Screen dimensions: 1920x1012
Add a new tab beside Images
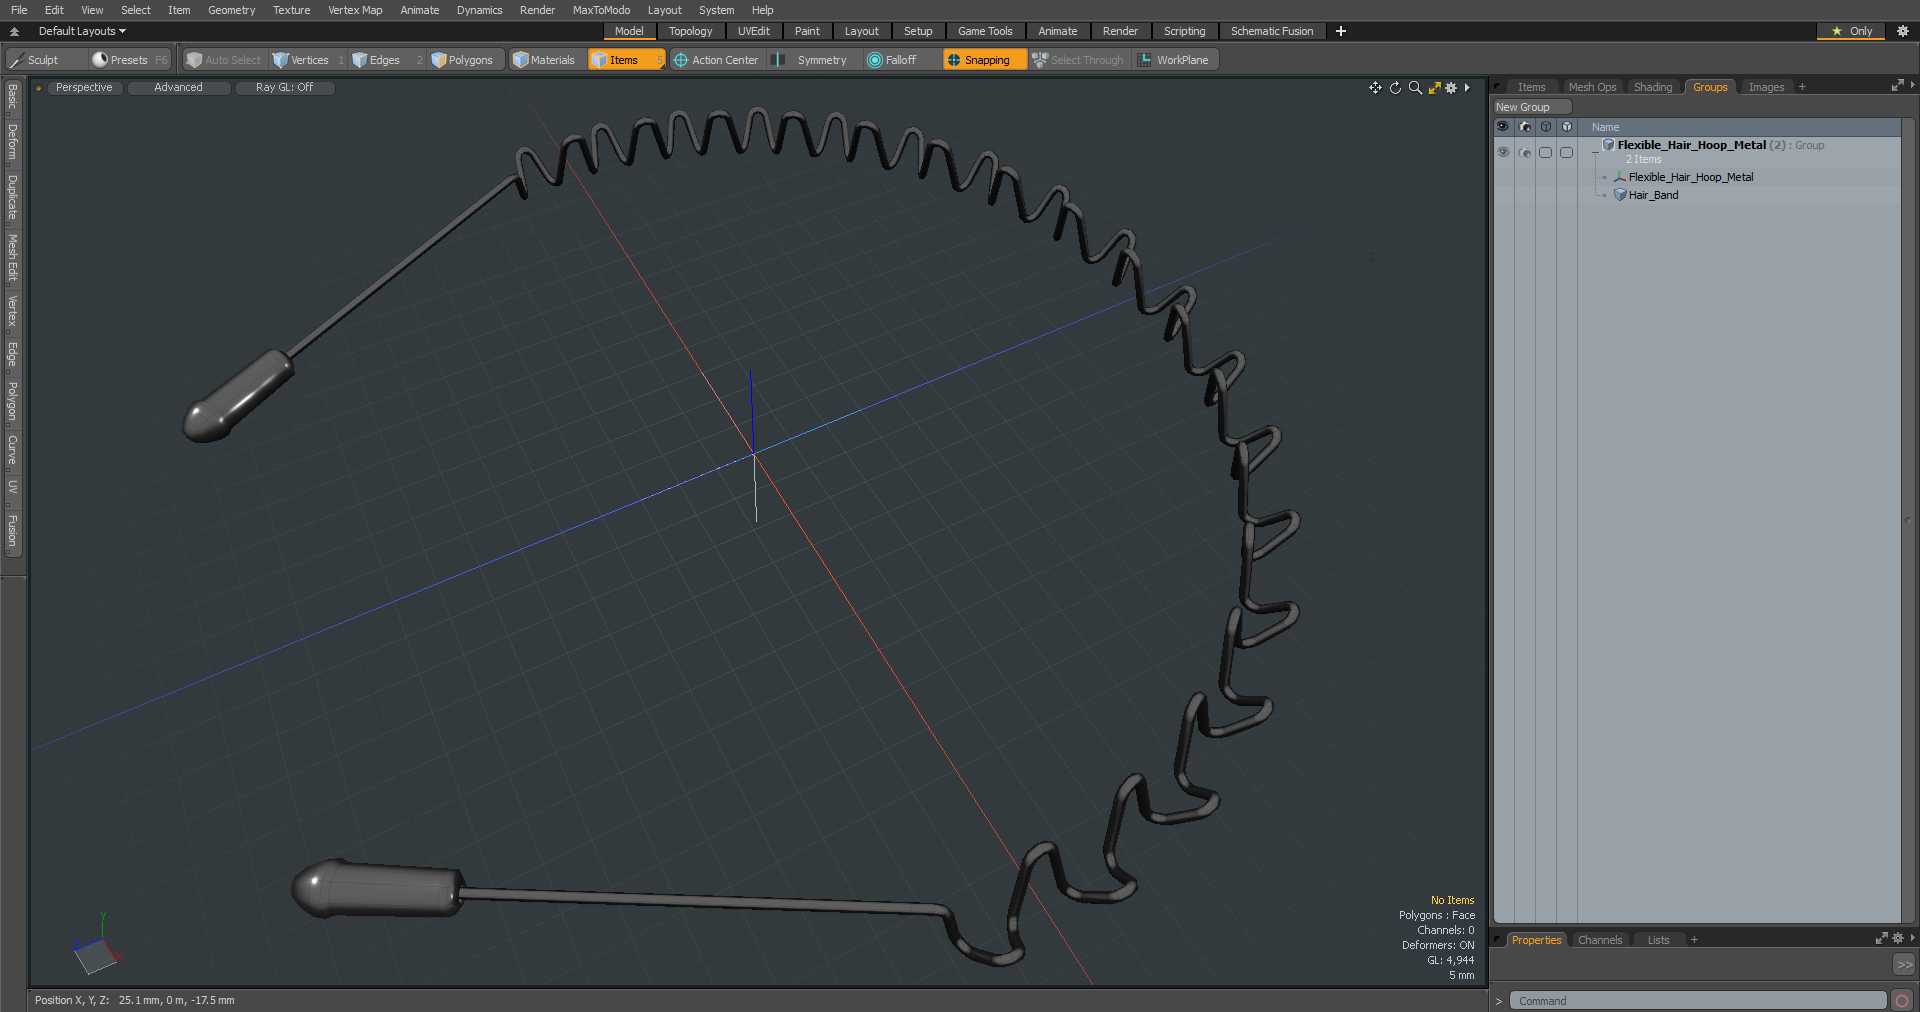pos(1802,87)
